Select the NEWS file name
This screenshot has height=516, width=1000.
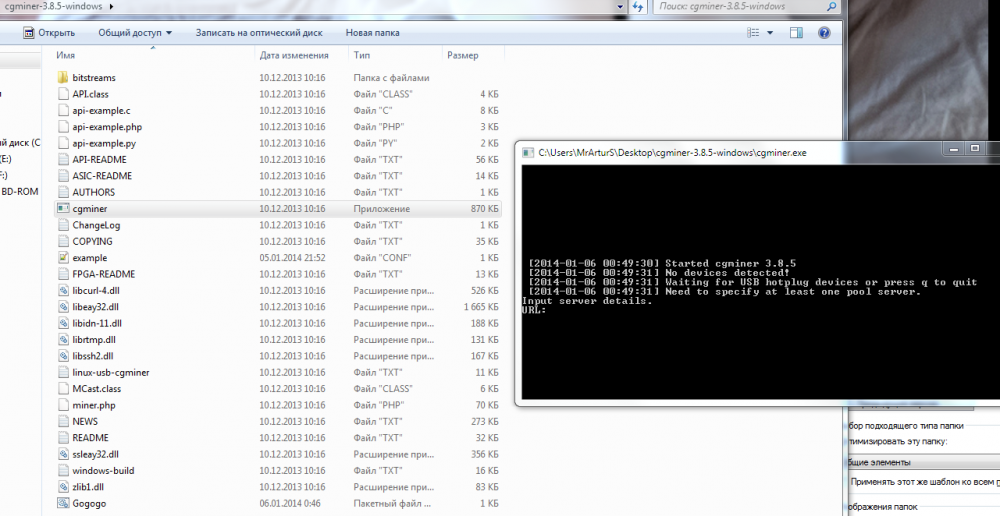coord(85,422)
